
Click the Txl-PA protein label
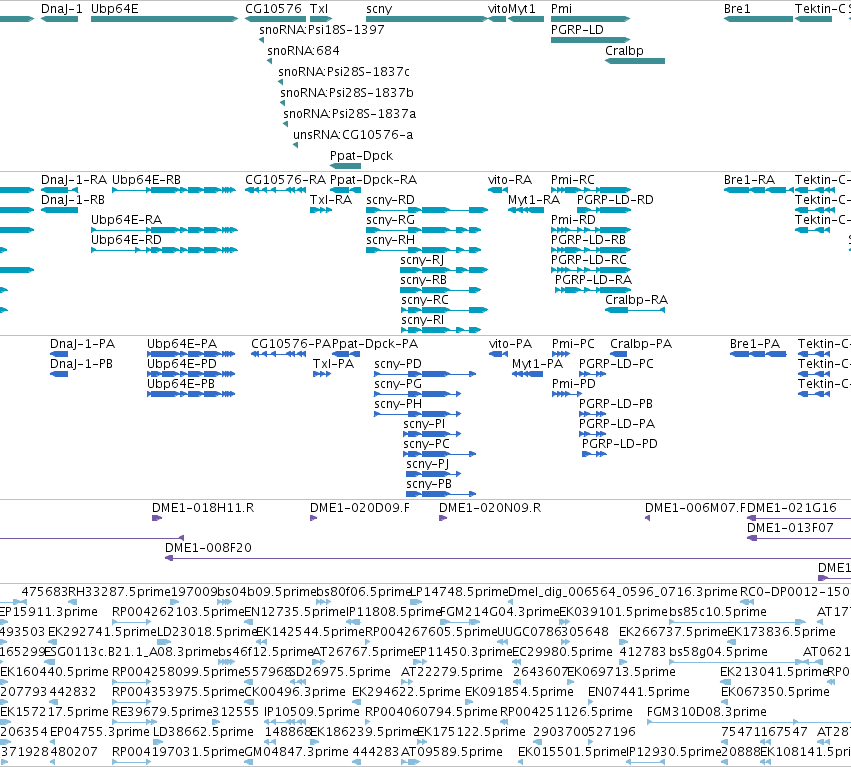333,364
